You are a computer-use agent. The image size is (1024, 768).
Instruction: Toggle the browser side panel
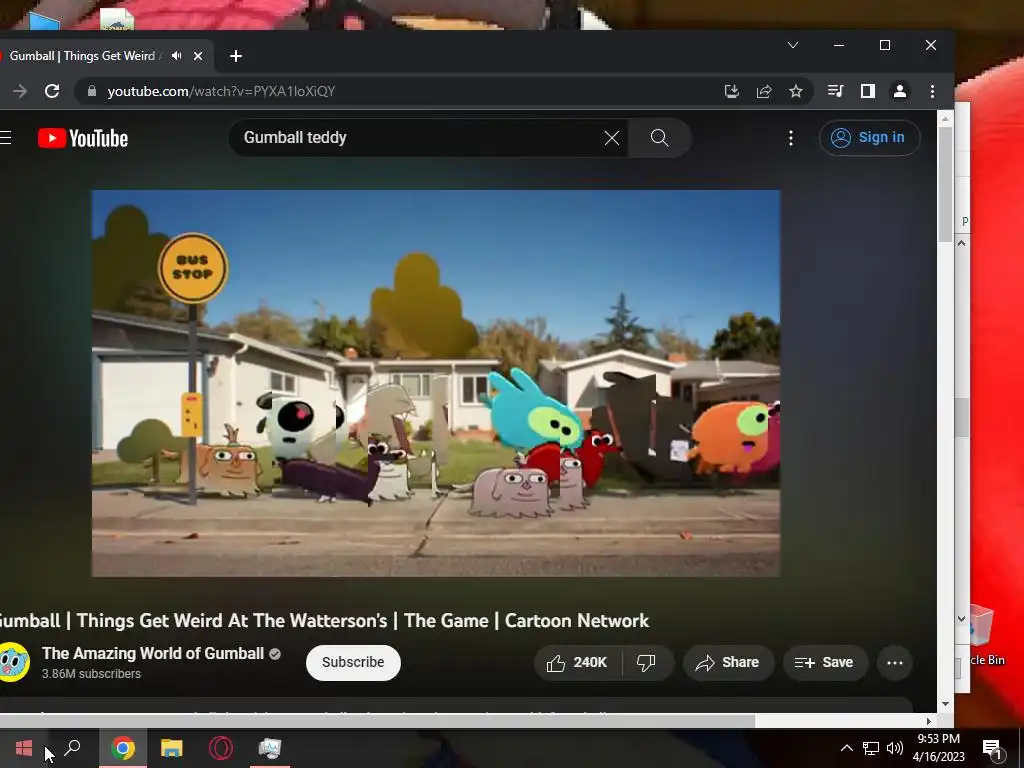pyautogui.click(x=867, y=91)
